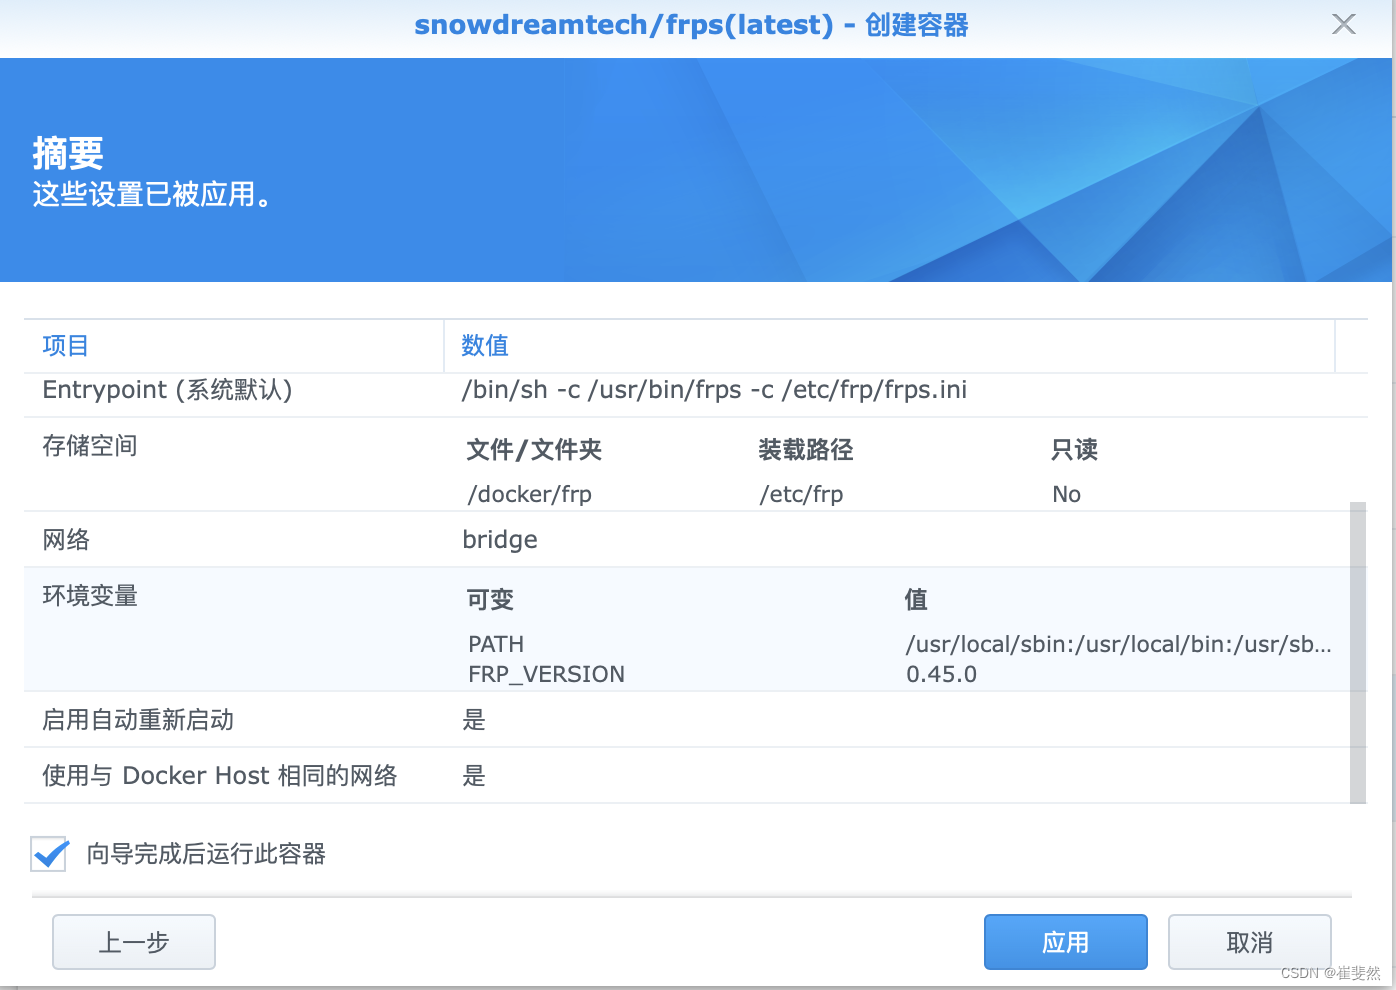Select the 是 value for Docker Host network
Image resolution: width=1396 pixels, height=990 pixels.
pos(474,776)
